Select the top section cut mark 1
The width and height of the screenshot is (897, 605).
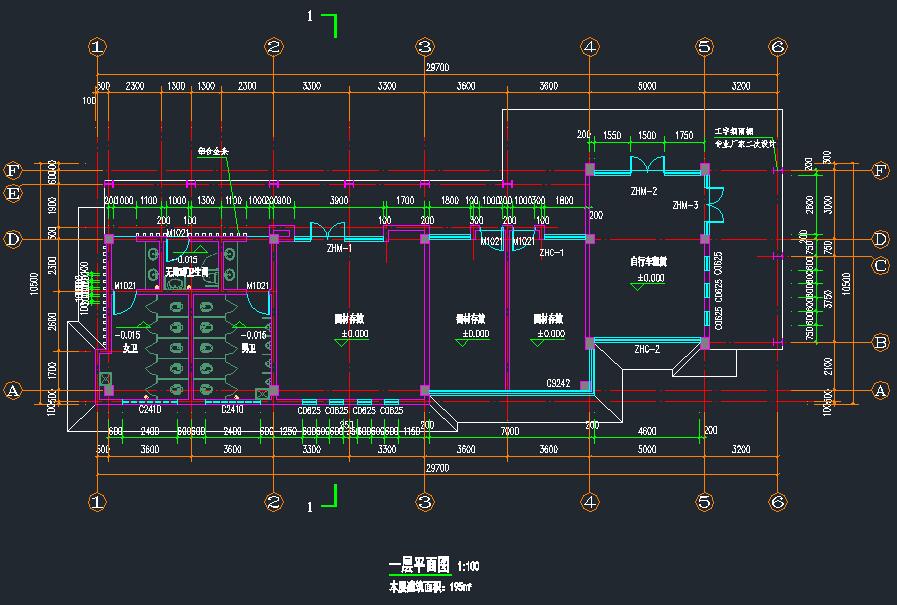pos(322,23)
